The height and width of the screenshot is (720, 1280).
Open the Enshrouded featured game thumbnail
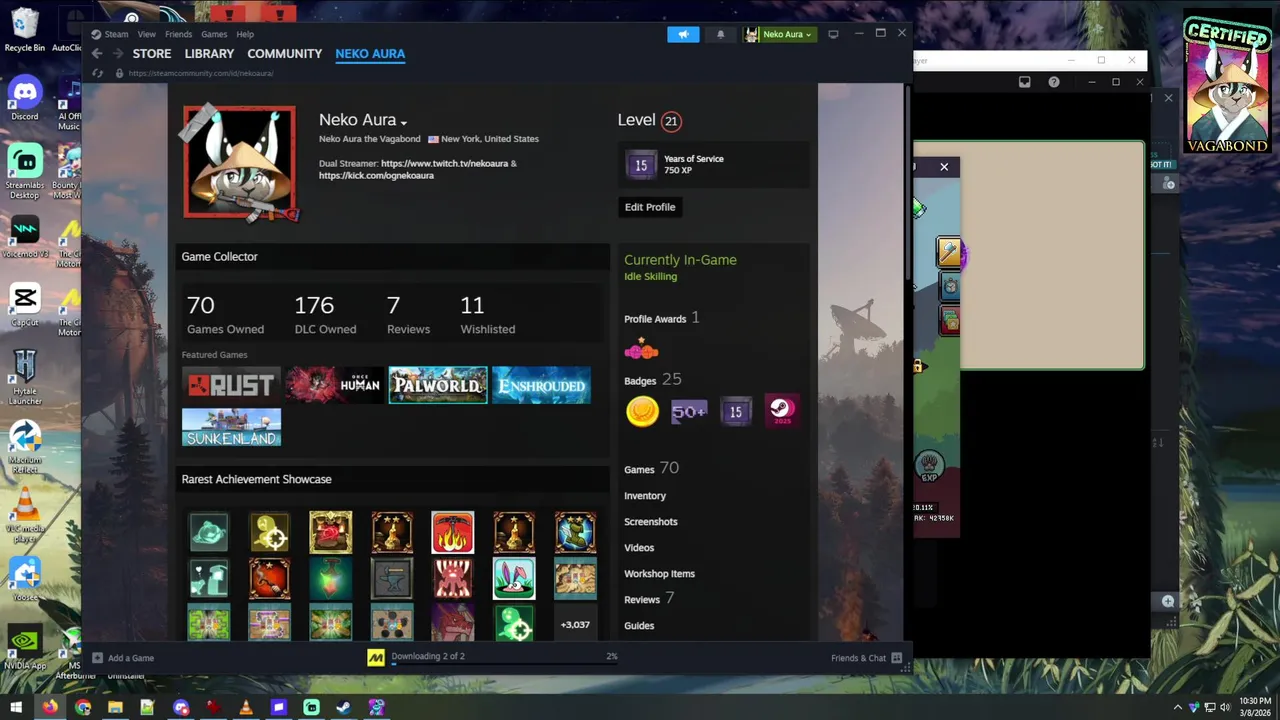[x=541, y=385]
